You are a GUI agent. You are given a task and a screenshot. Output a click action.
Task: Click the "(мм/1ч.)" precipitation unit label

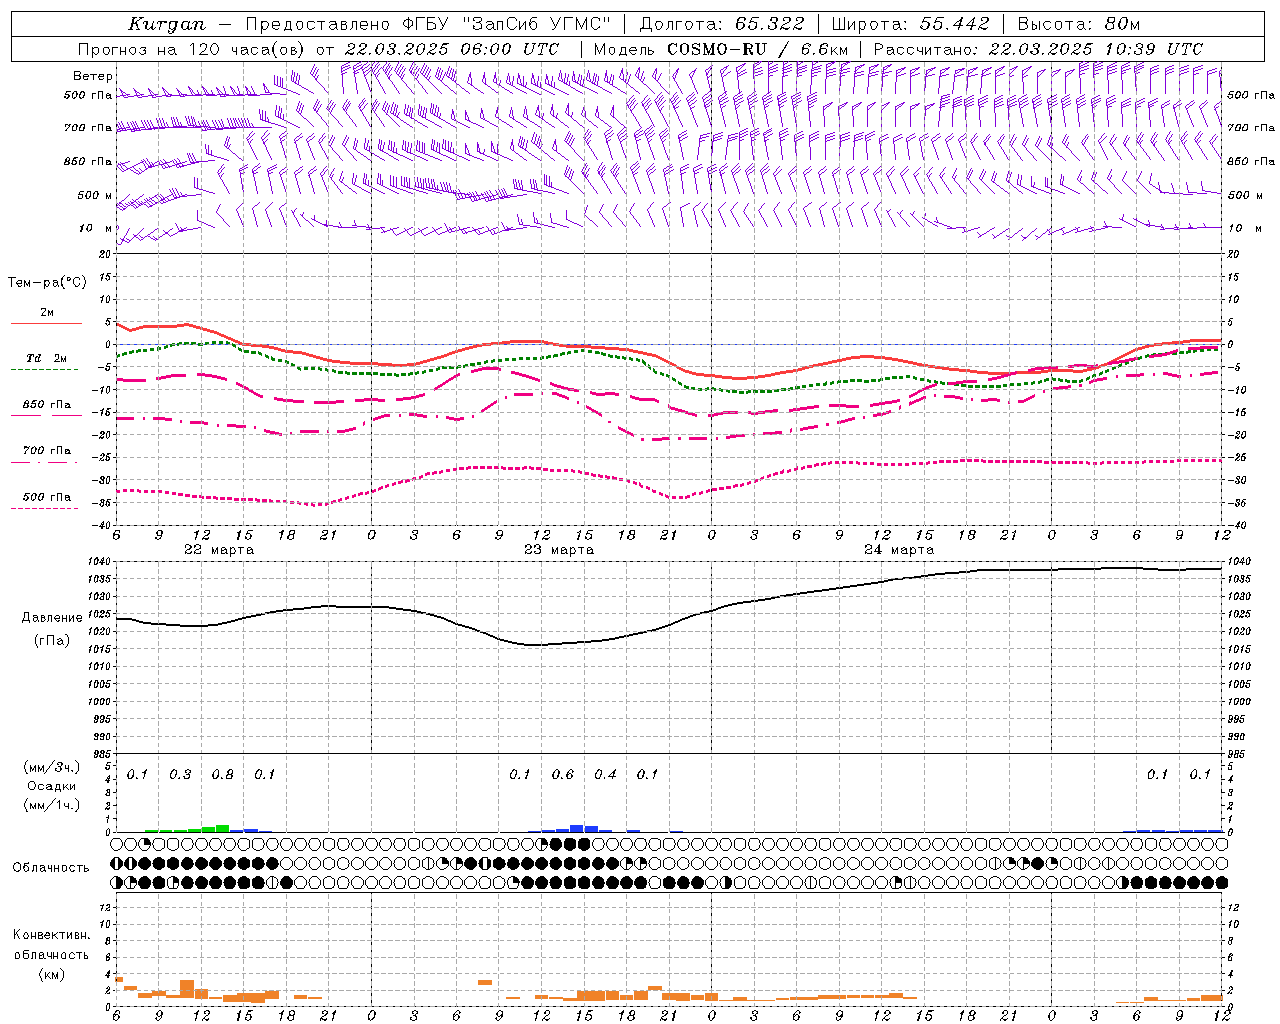coord(51,805)
